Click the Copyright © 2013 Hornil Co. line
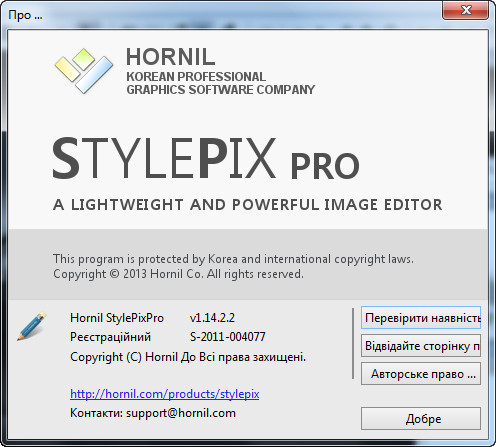The width and height of the screenshot is (496, 447). pos(178,274)
